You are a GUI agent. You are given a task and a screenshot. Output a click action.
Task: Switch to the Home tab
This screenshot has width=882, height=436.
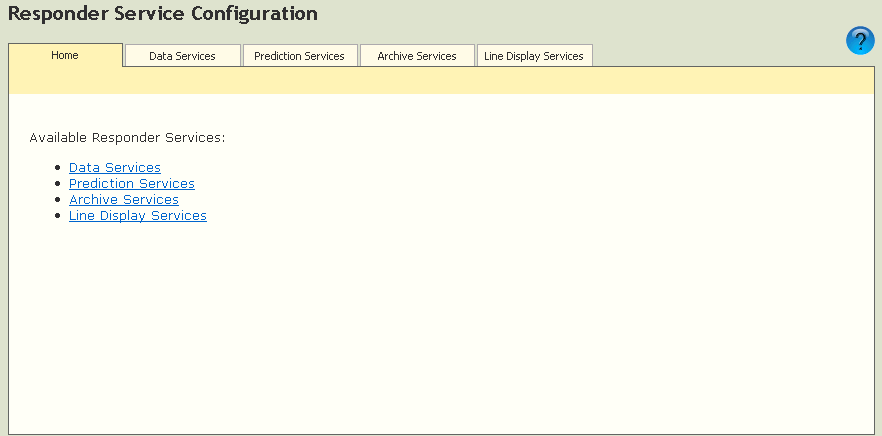click(65, 55)
